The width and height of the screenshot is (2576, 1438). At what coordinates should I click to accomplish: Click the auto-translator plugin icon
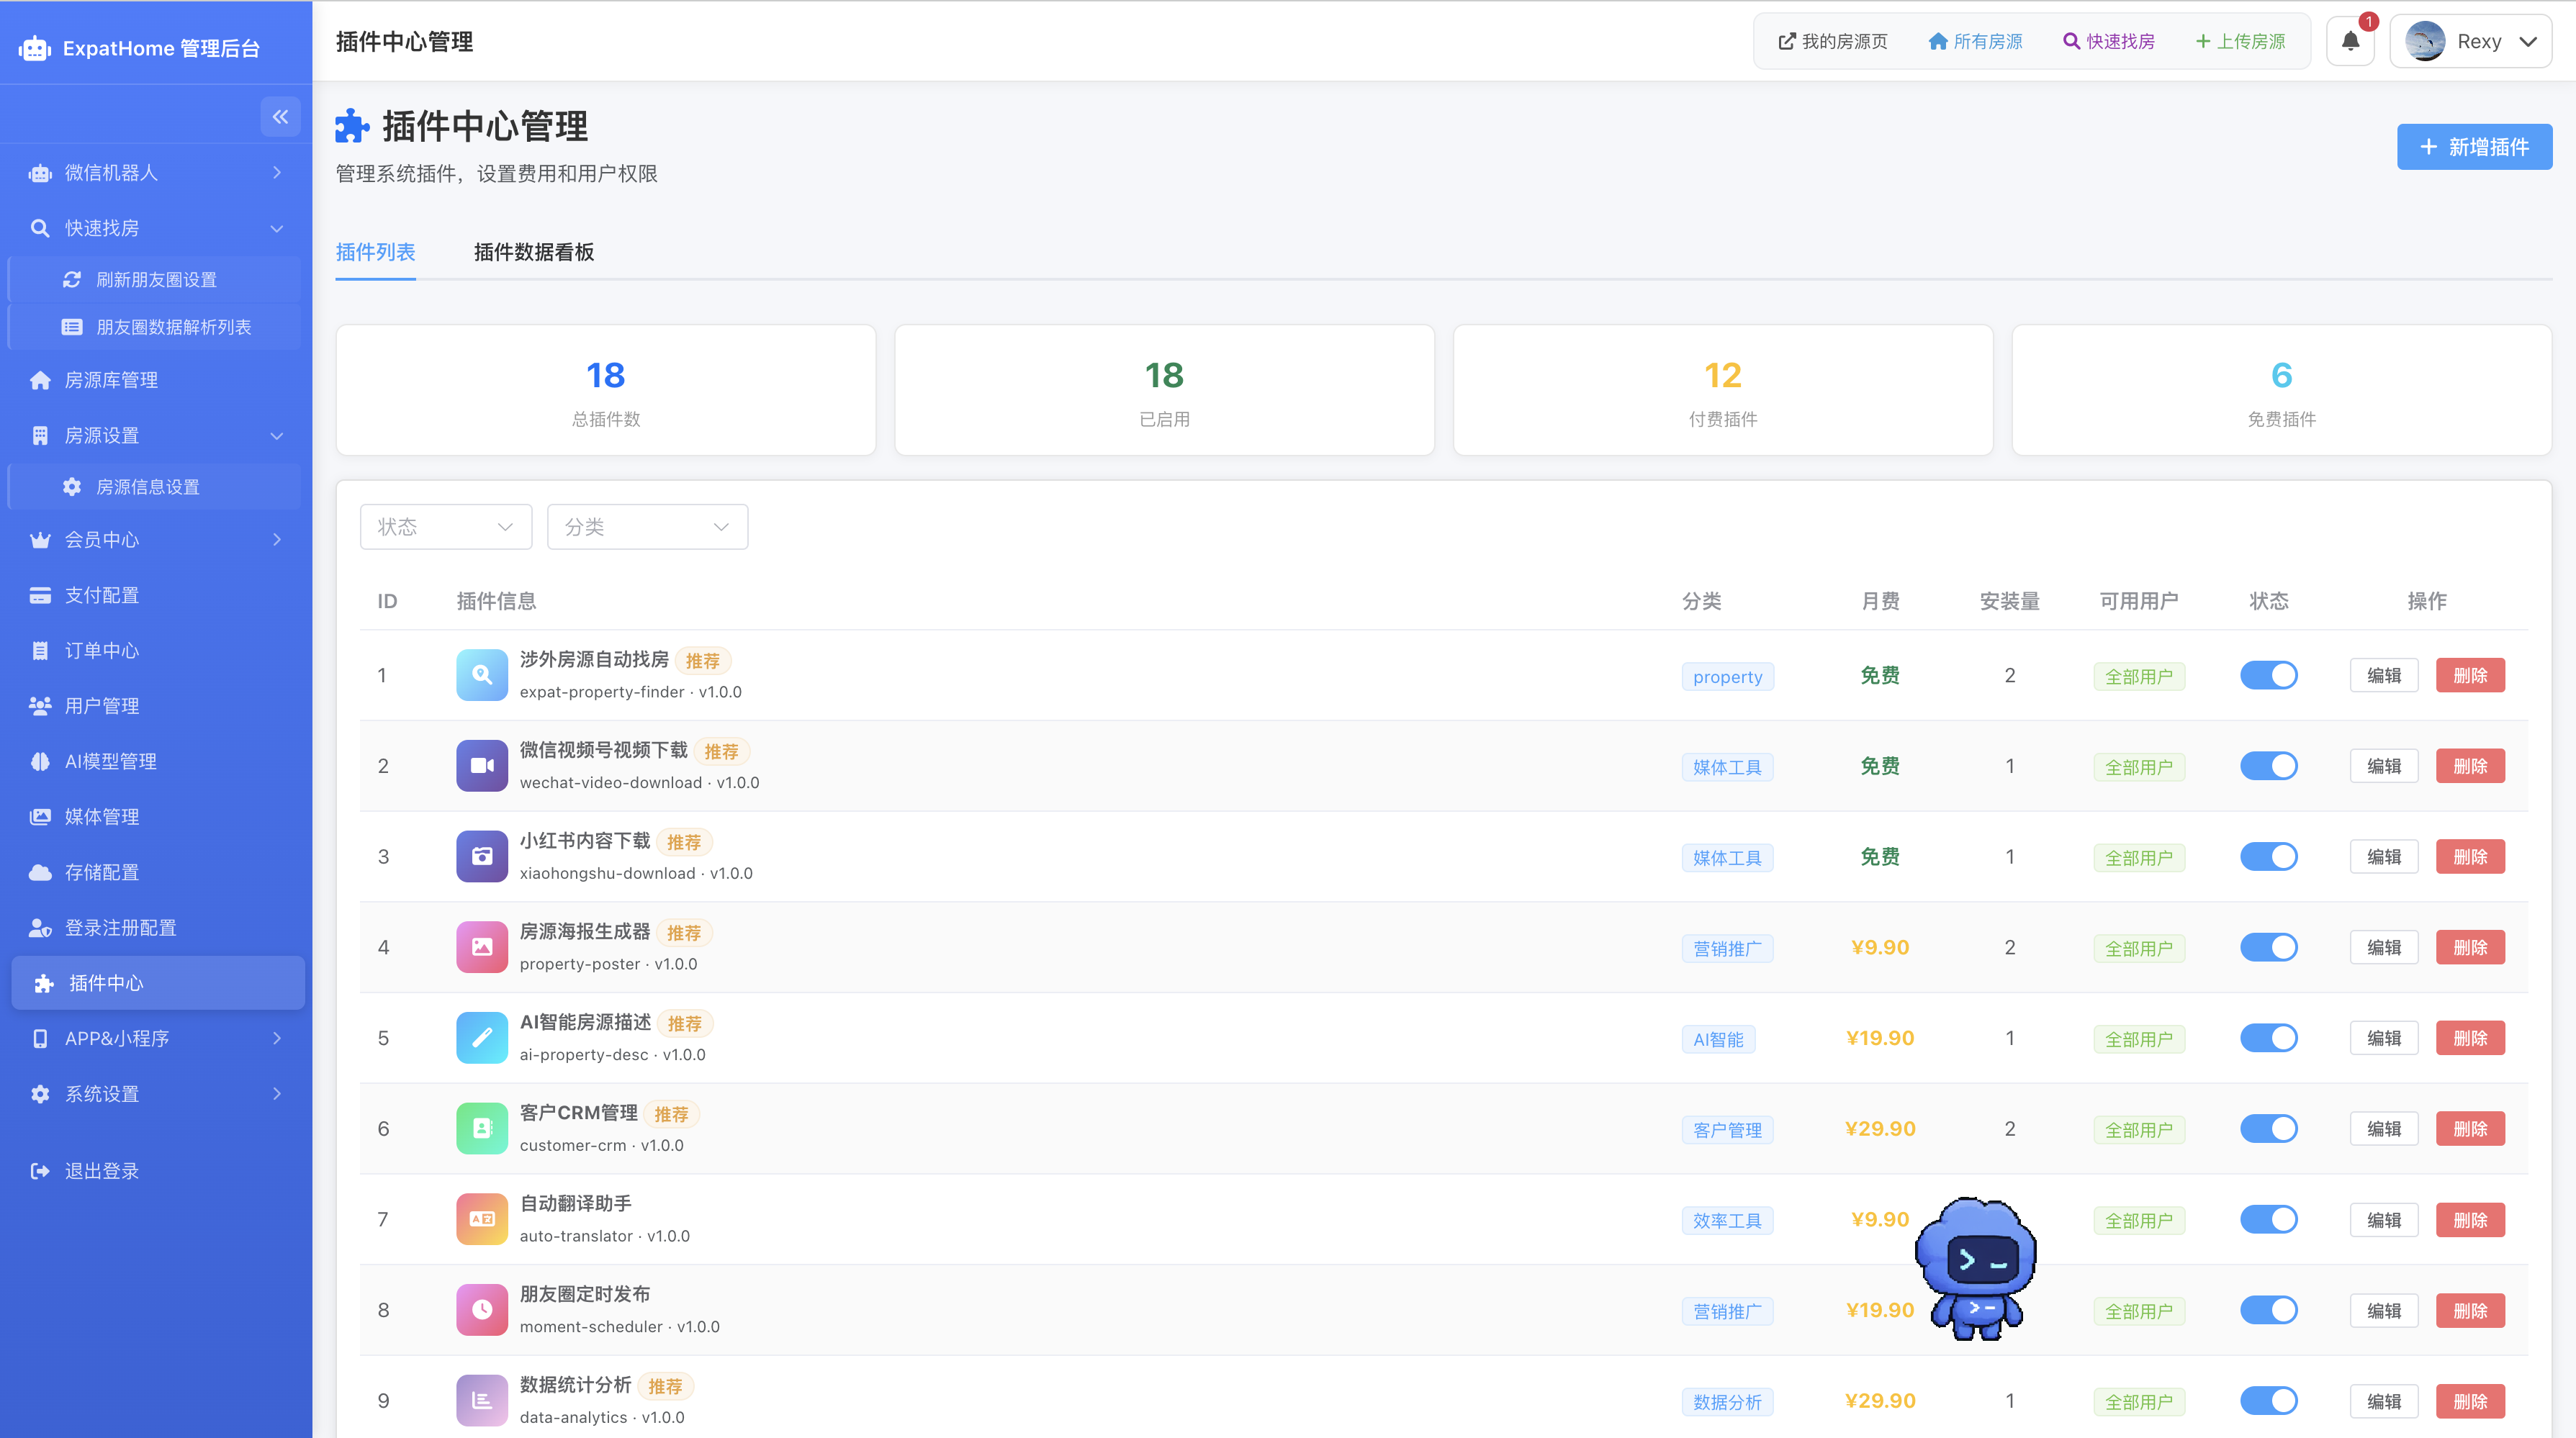point(482,1219)
